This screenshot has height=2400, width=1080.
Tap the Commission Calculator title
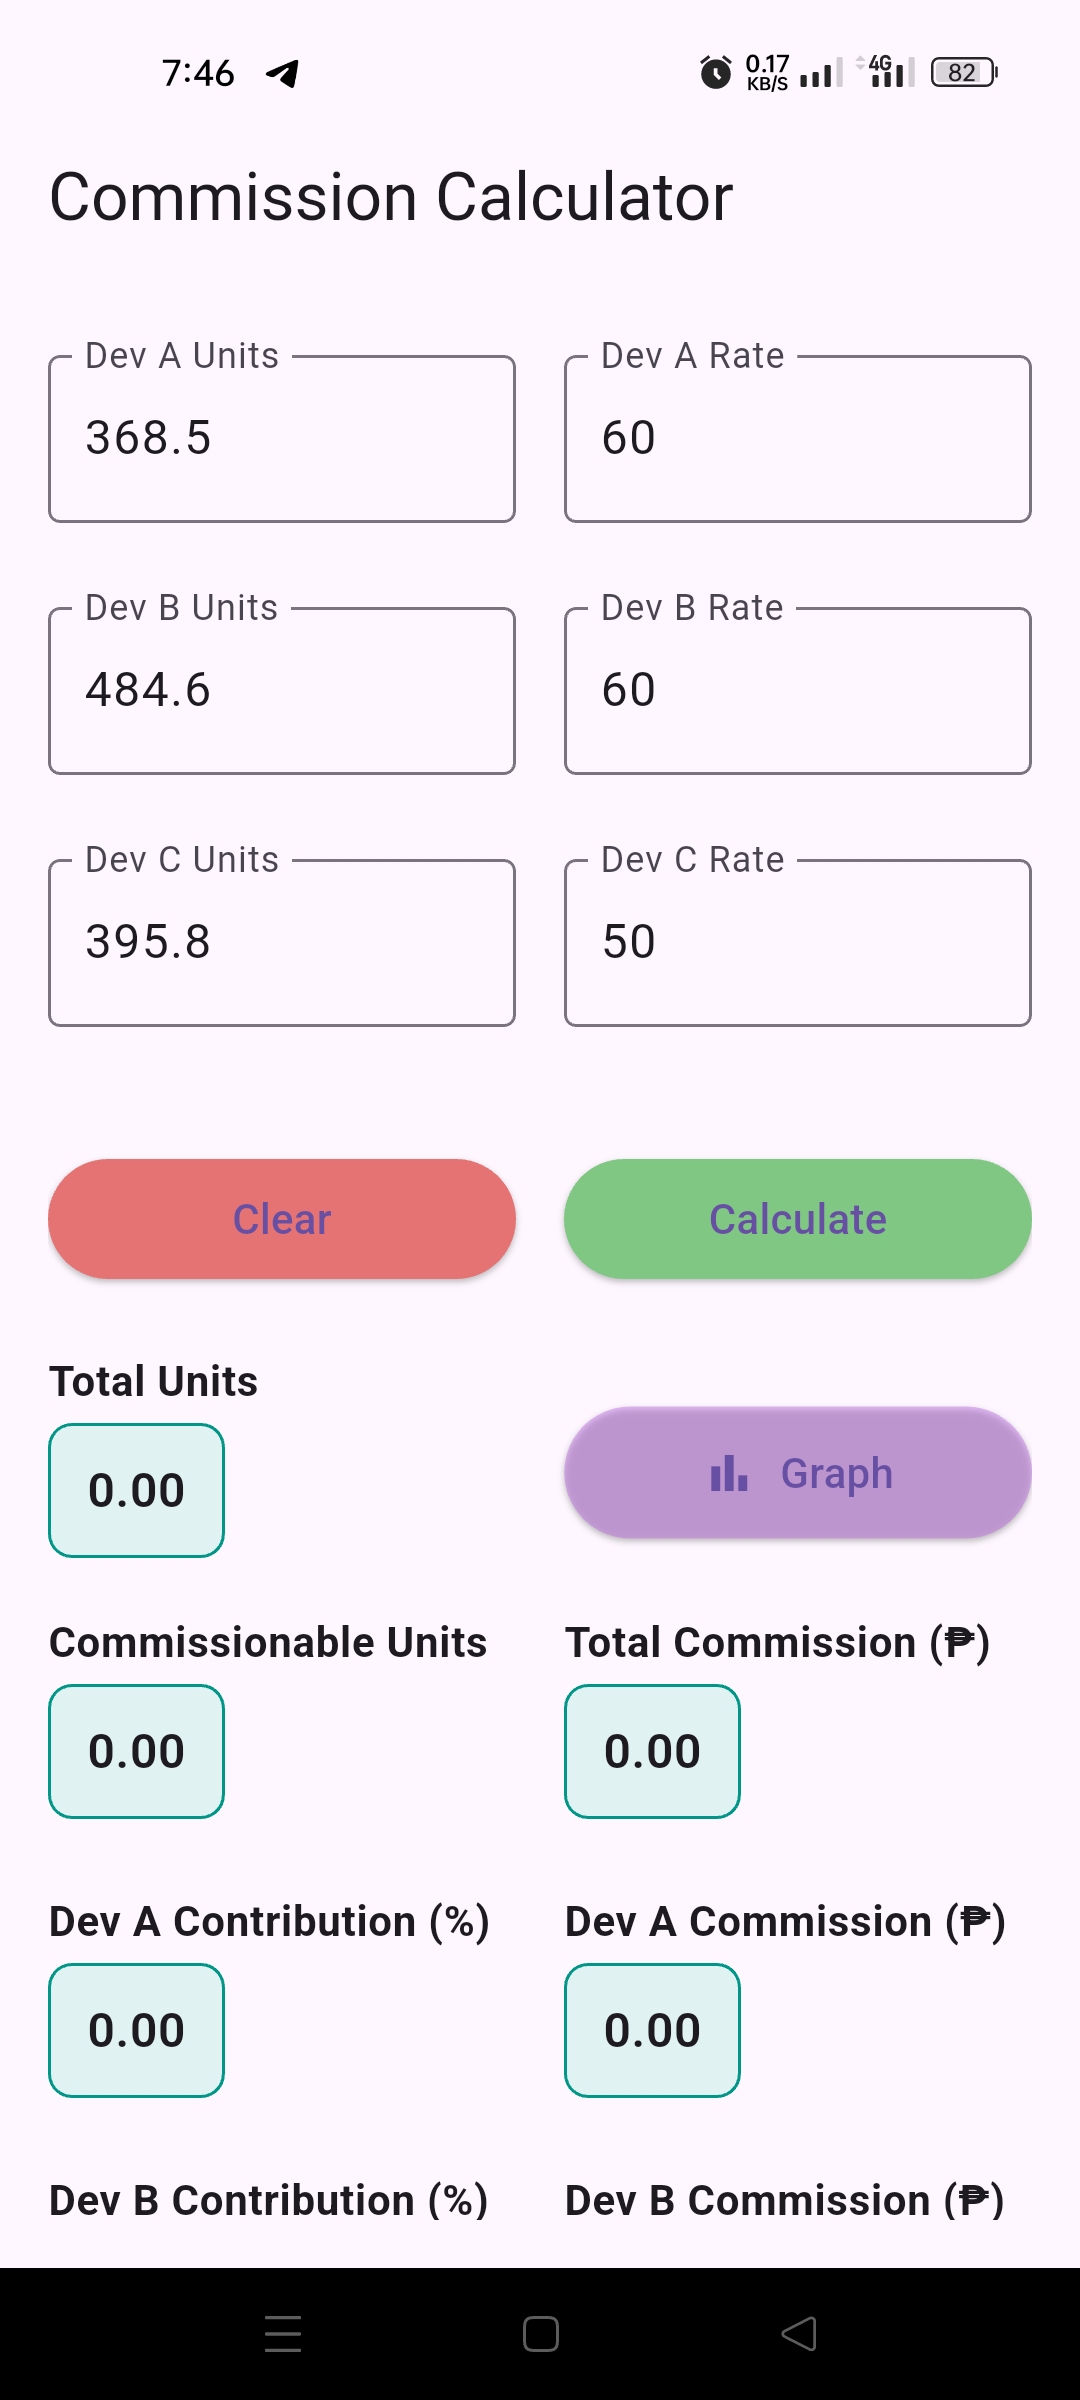391,197
